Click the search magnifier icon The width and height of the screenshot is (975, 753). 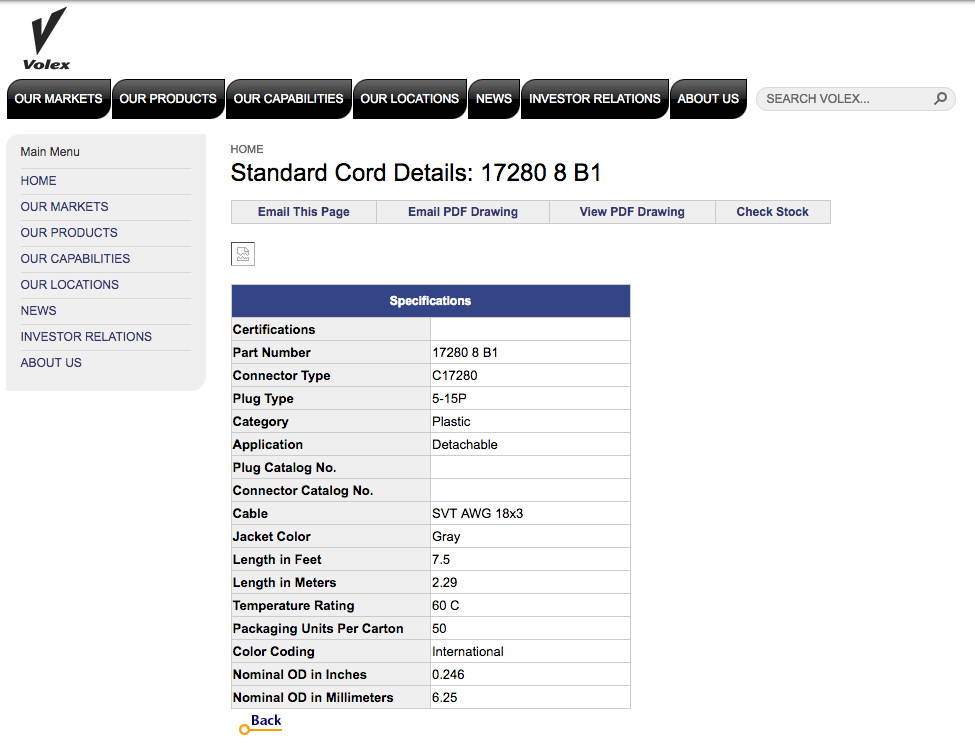tap(940, 99)
